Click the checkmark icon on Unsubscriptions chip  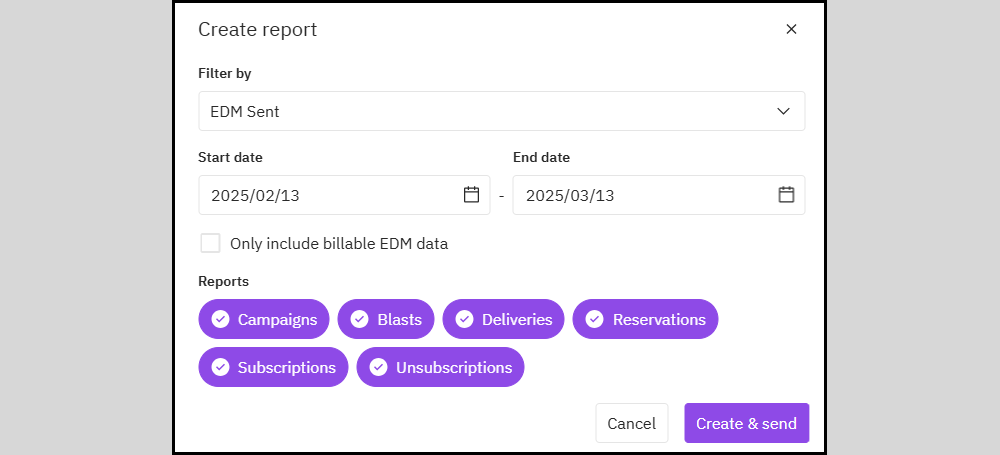(379, 367)
